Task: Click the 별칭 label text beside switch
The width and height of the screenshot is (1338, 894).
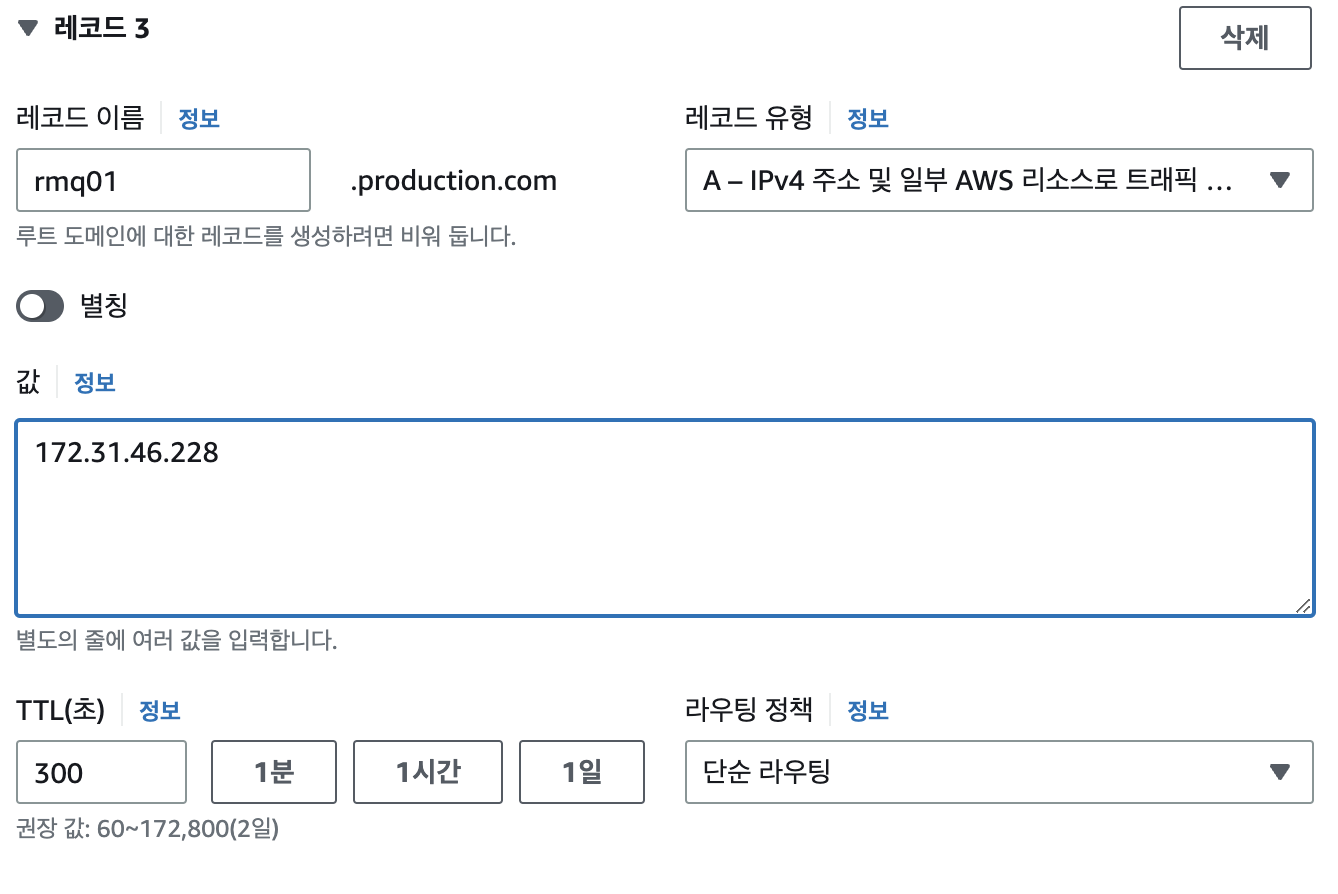Action: 104,306
